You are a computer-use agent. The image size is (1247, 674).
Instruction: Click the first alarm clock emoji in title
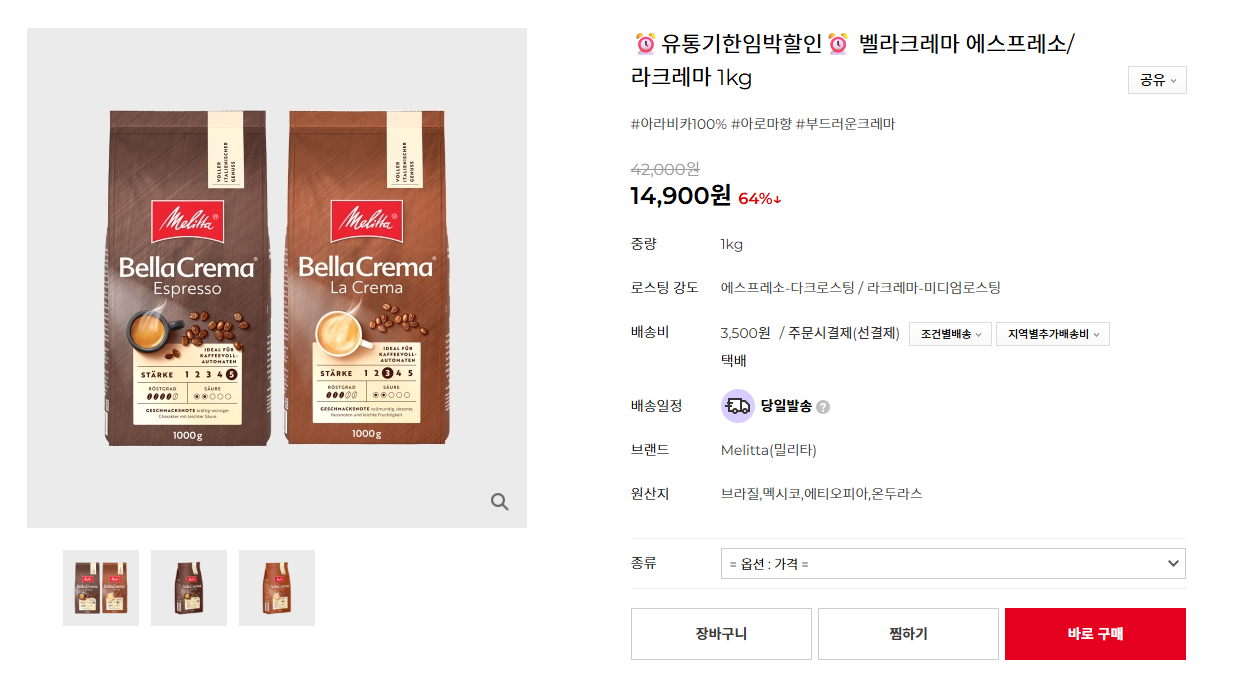point(646,44)
